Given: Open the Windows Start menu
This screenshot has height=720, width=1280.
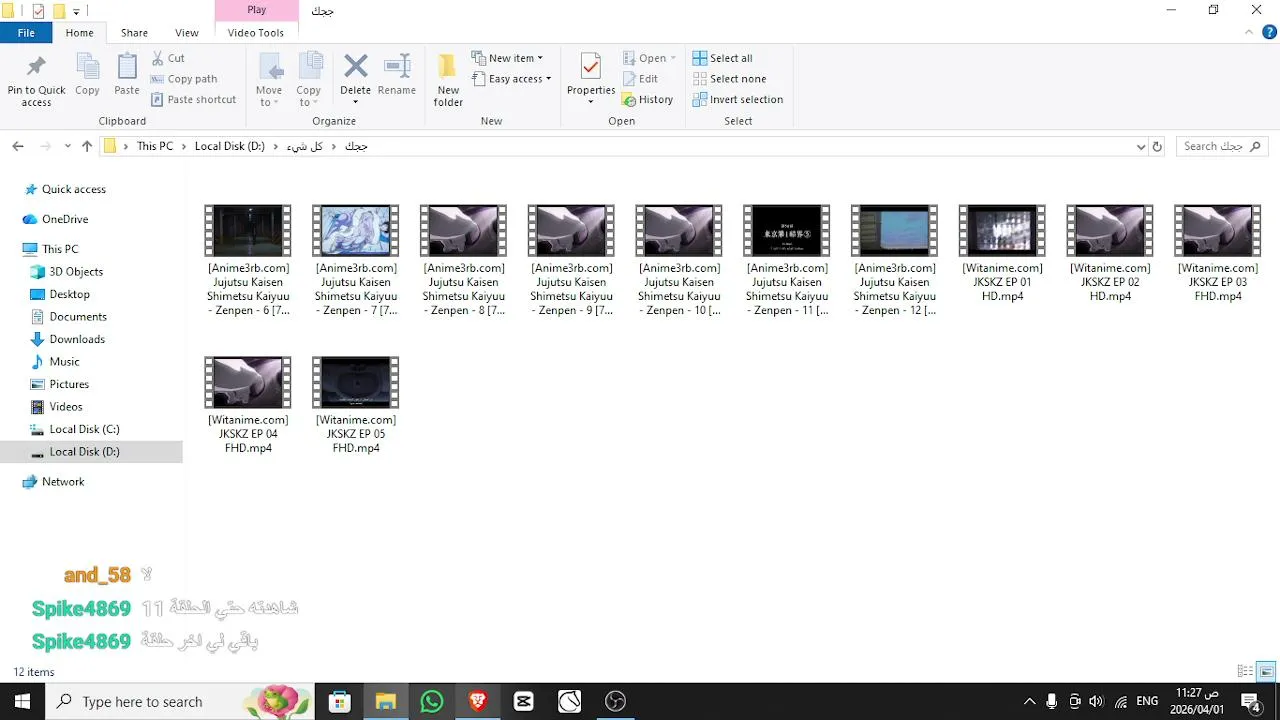Looking at the screenshot, I should 22,702.
